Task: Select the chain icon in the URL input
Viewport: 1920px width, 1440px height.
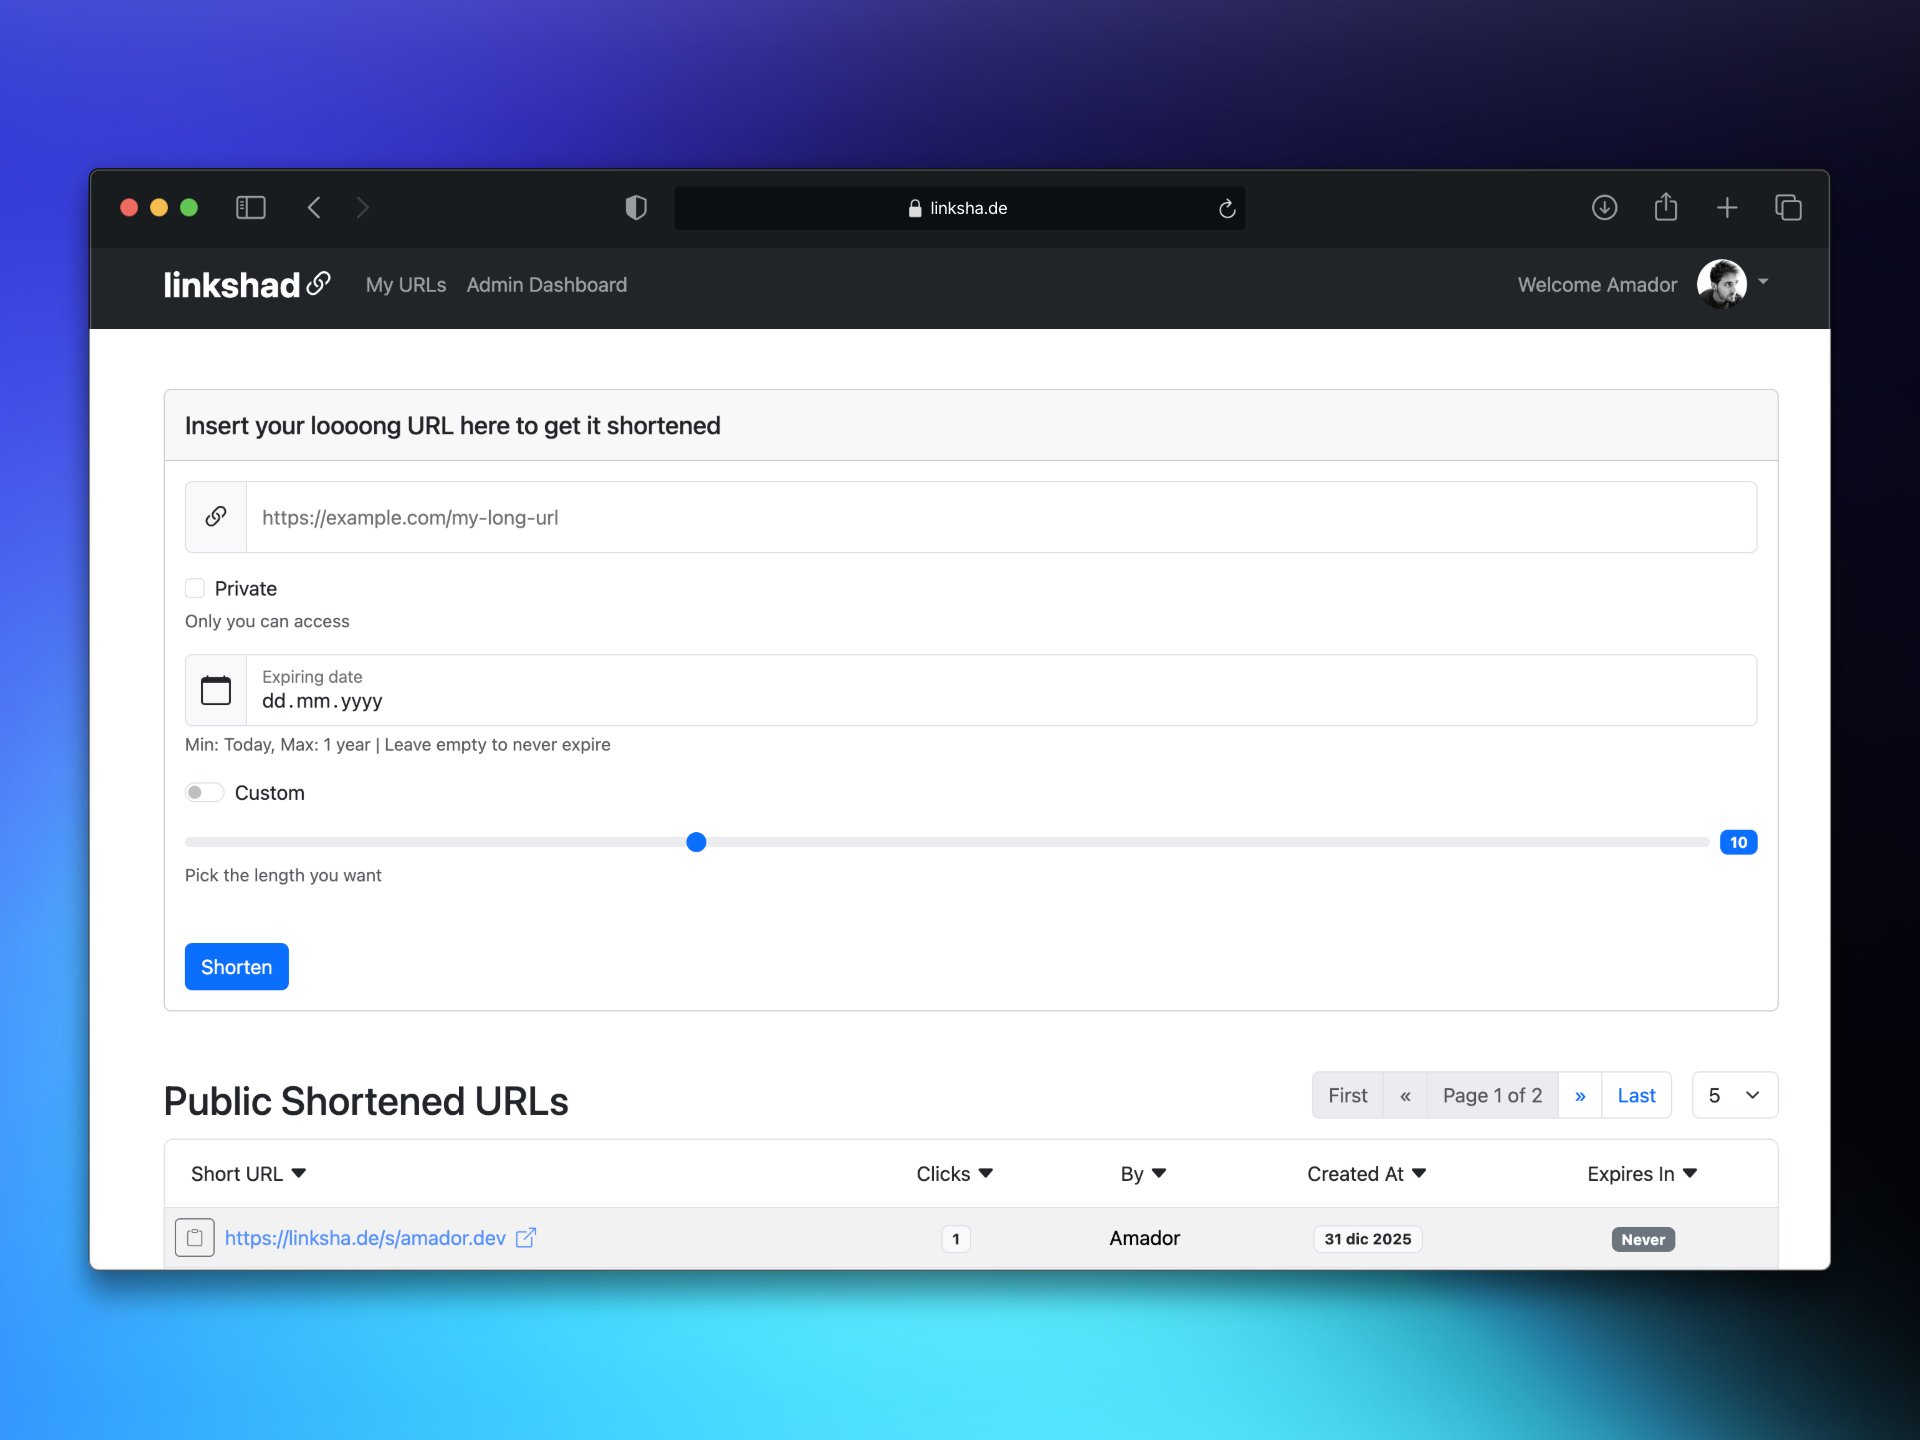Action: click(x=216, y=517)
